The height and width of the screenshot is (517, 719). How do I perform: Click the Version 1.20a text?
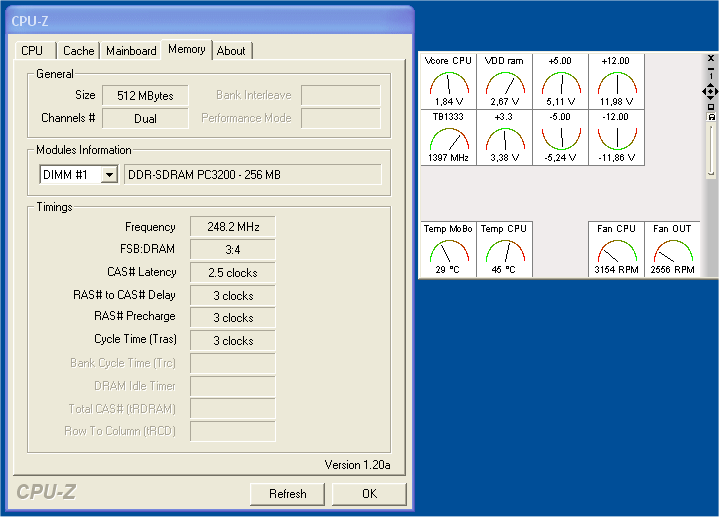pos(357,465)
